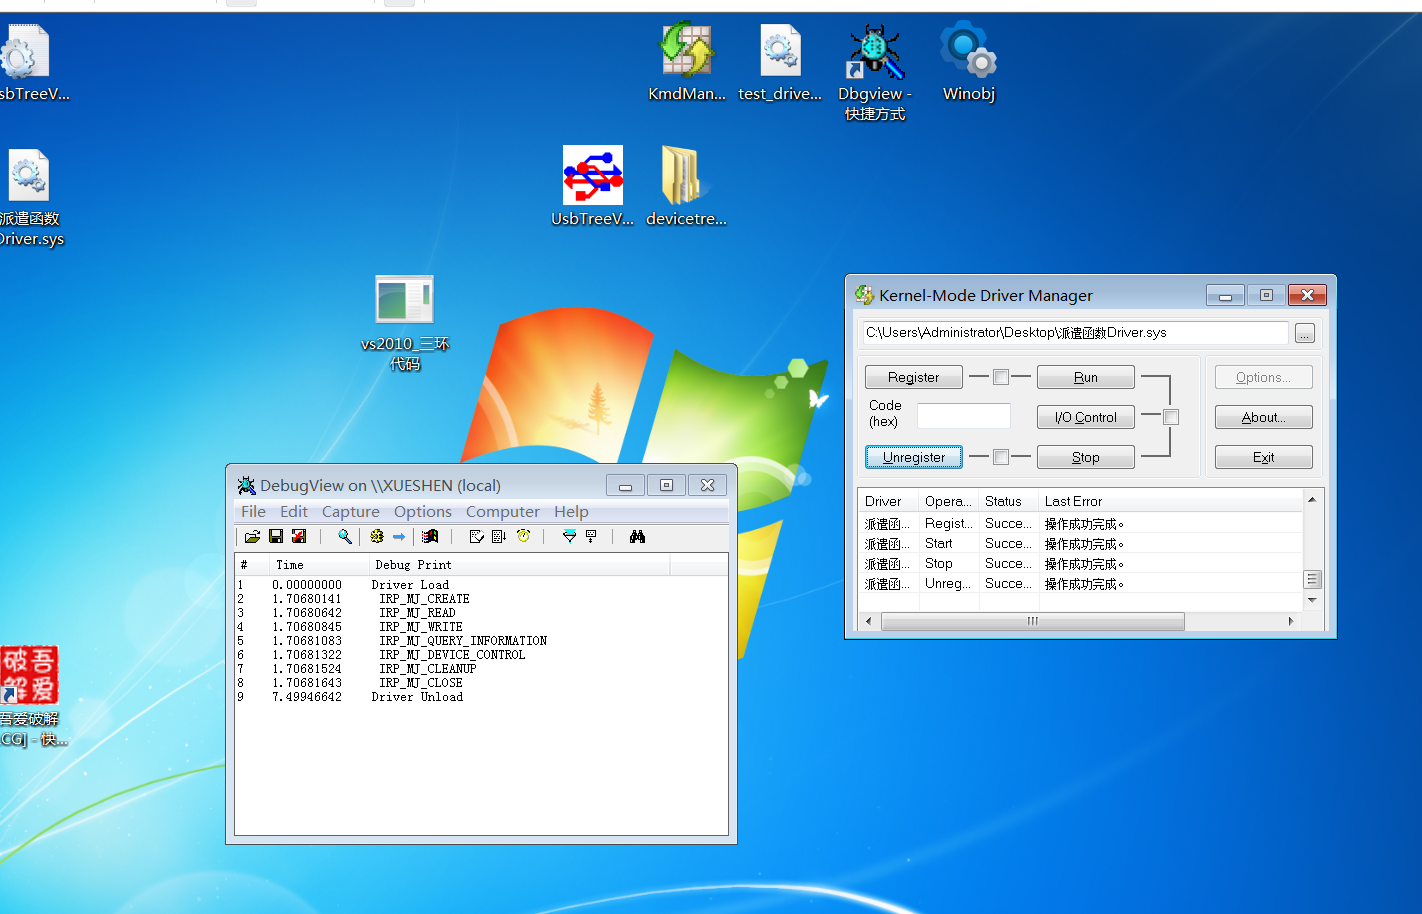Click the Status column header in Driver Manager
The image size is (1422, 914).
[1009, 501]
